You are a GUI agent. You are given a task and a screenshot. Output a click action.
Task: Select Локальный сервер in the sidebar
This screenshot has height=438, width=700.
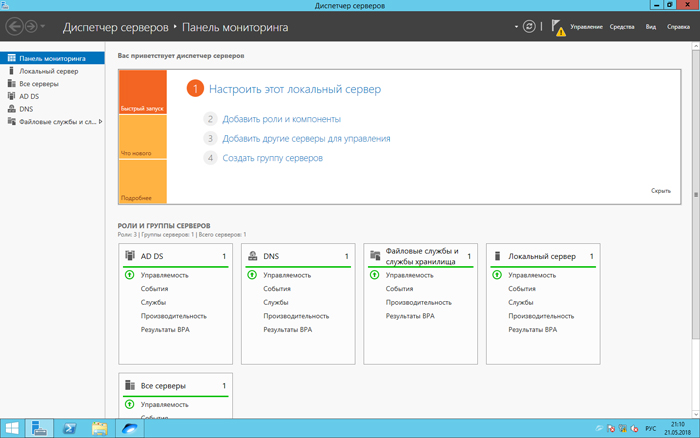pyautogui.click(x=48, y=71)
